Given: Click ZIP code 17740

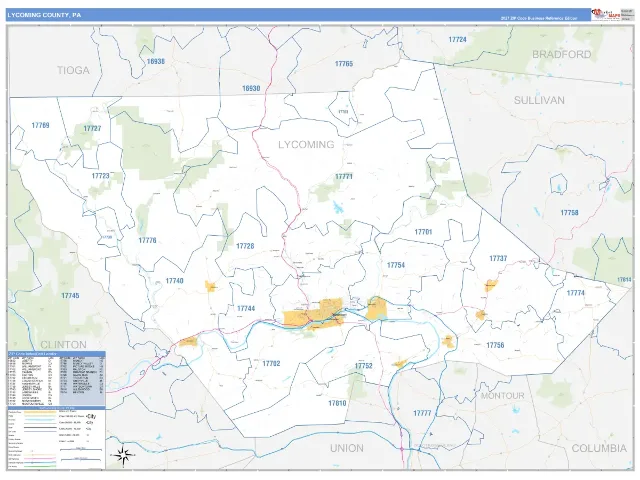Looking at the screenshot, I should [x=174, y=281].
